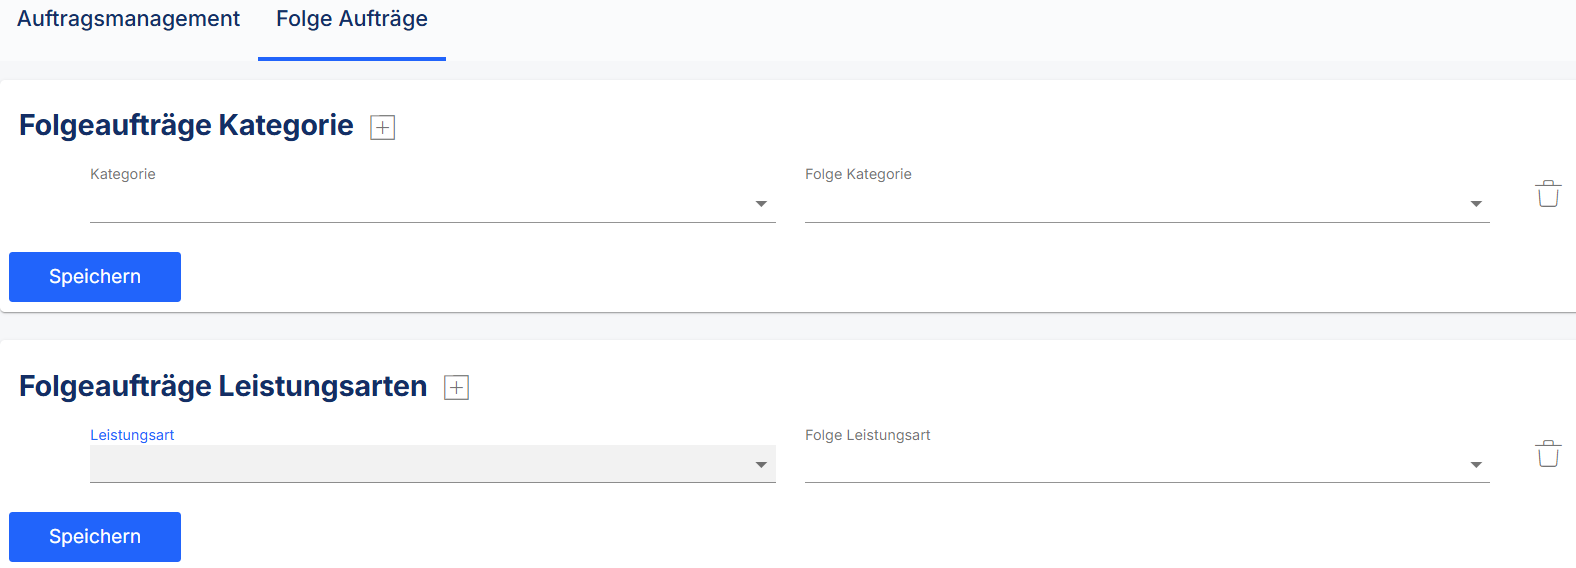This screenshot has width=1576, height=568.
Task: Click the blue Leistungsart field label
Action: [x=132, y=435]
